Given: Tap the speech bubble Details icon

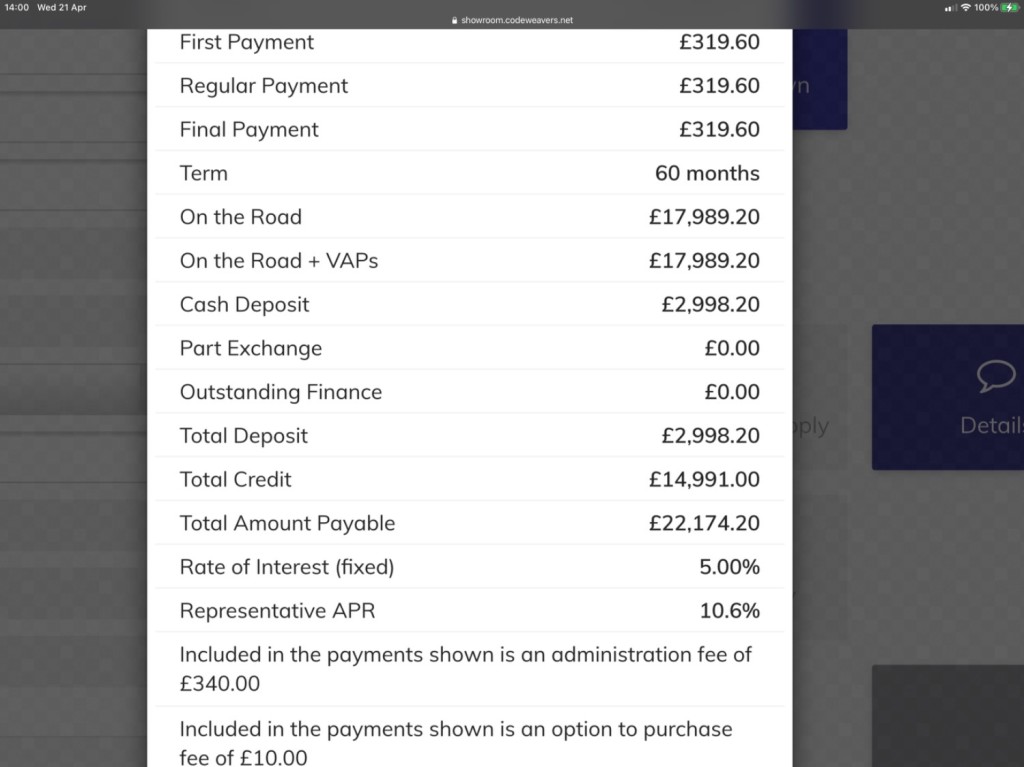Looking at the screenshot, I should (996, 376).
